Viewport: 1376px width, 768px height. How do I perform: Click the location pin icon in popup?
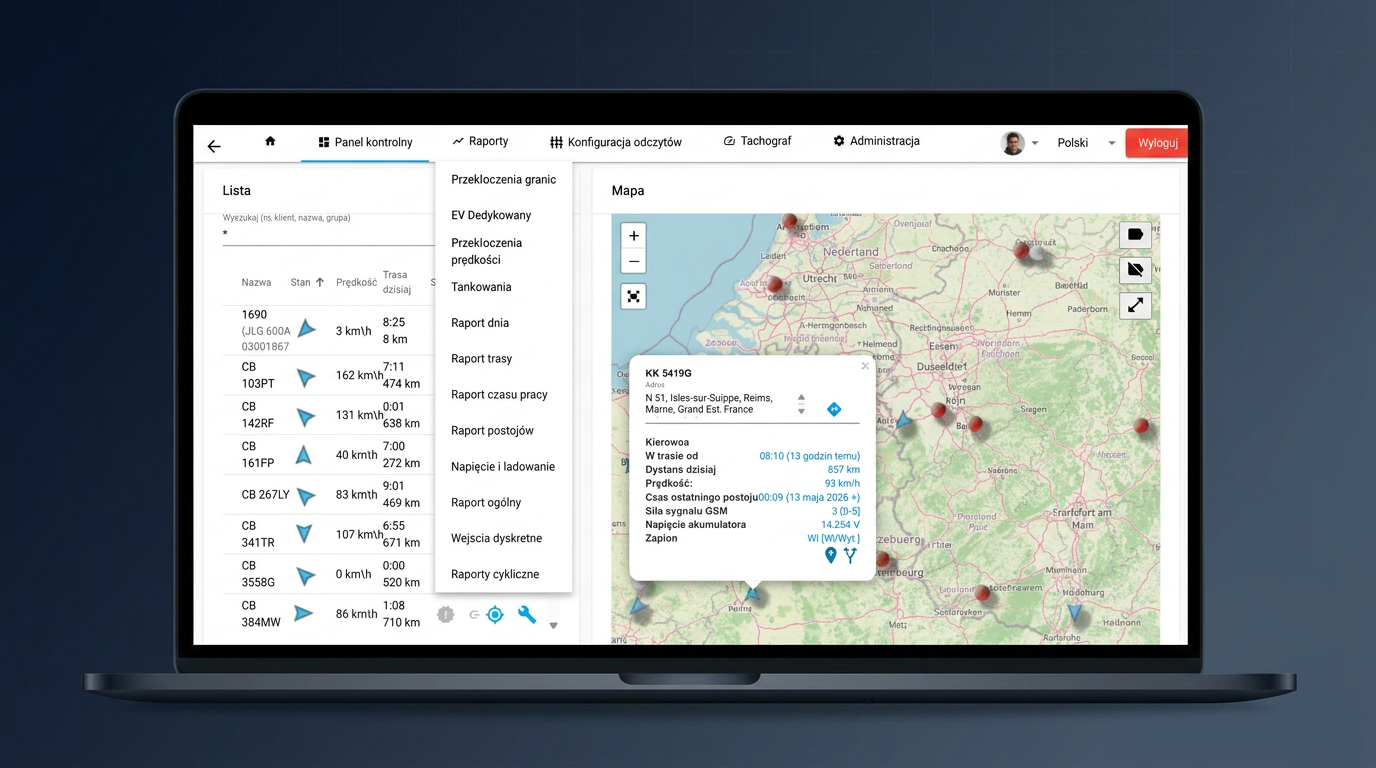[830, 555]
